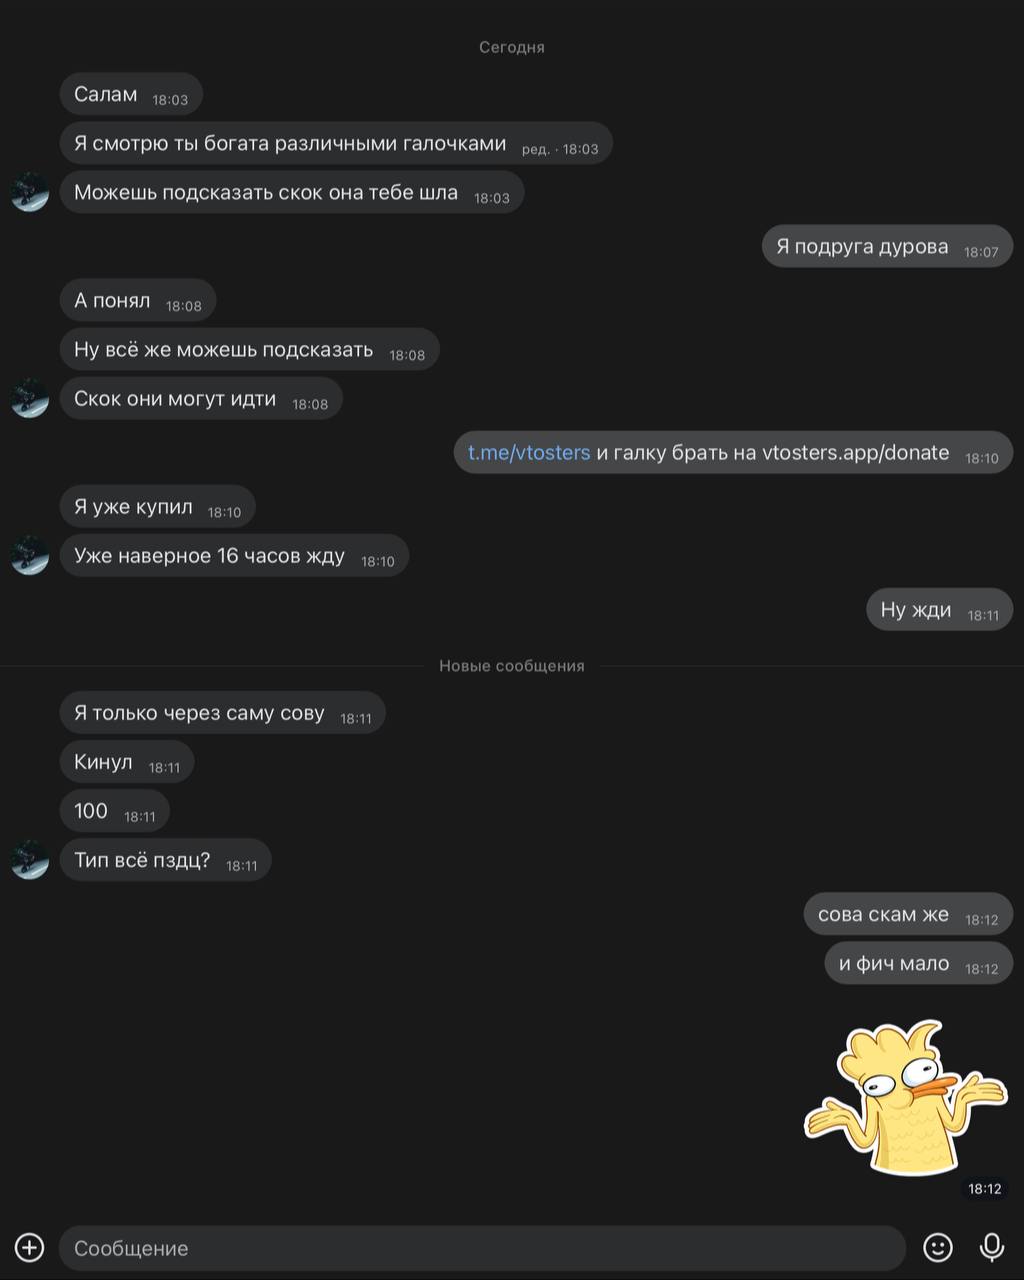Select the 'Кинул' message bubble
This screenshot has height=1280, width=1024.
(127, 762)
